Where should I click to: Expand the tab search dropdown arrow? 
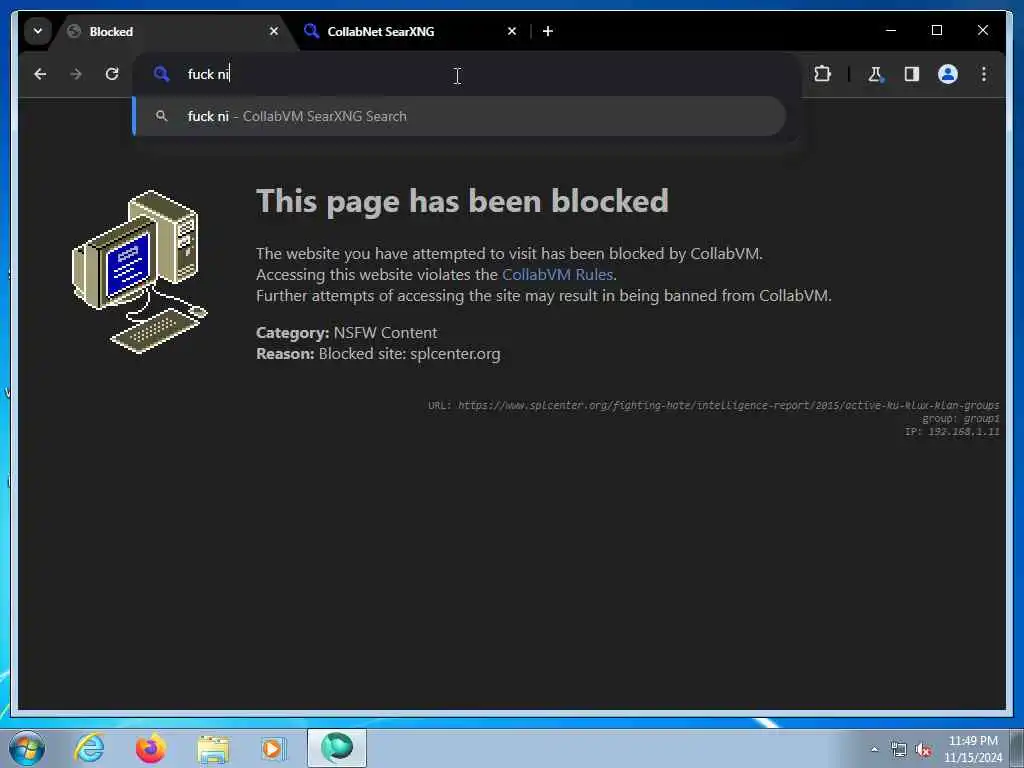point(38,31)
